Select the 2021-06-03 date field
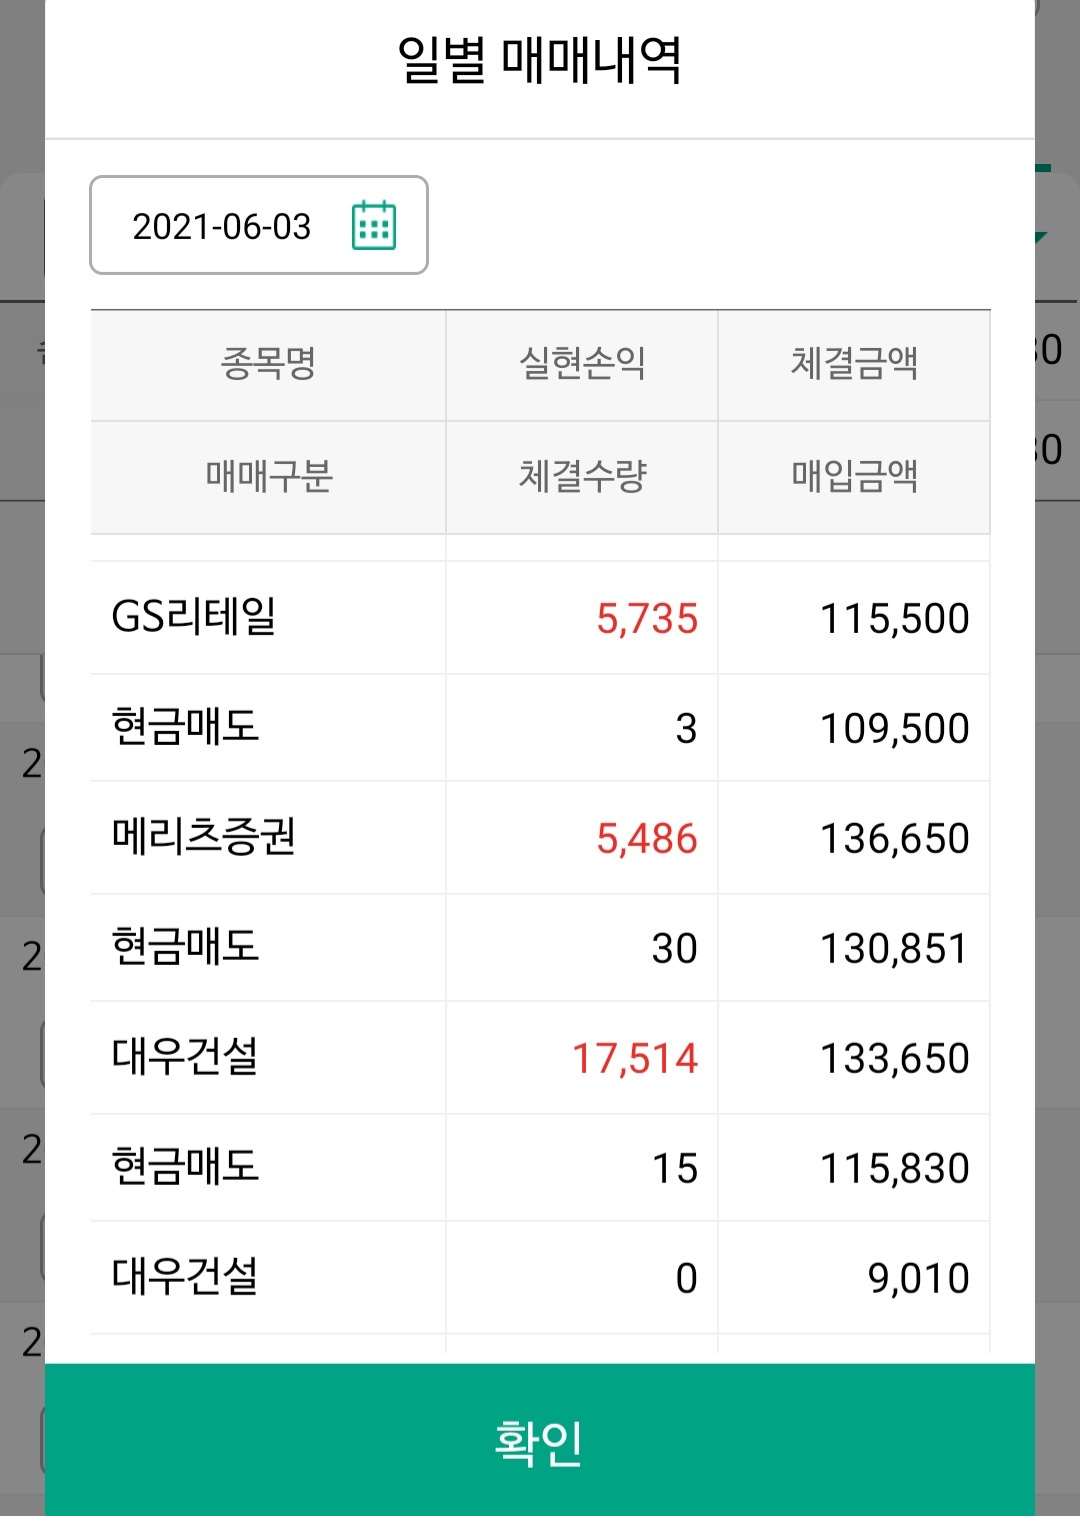 [x=259, y=225]
